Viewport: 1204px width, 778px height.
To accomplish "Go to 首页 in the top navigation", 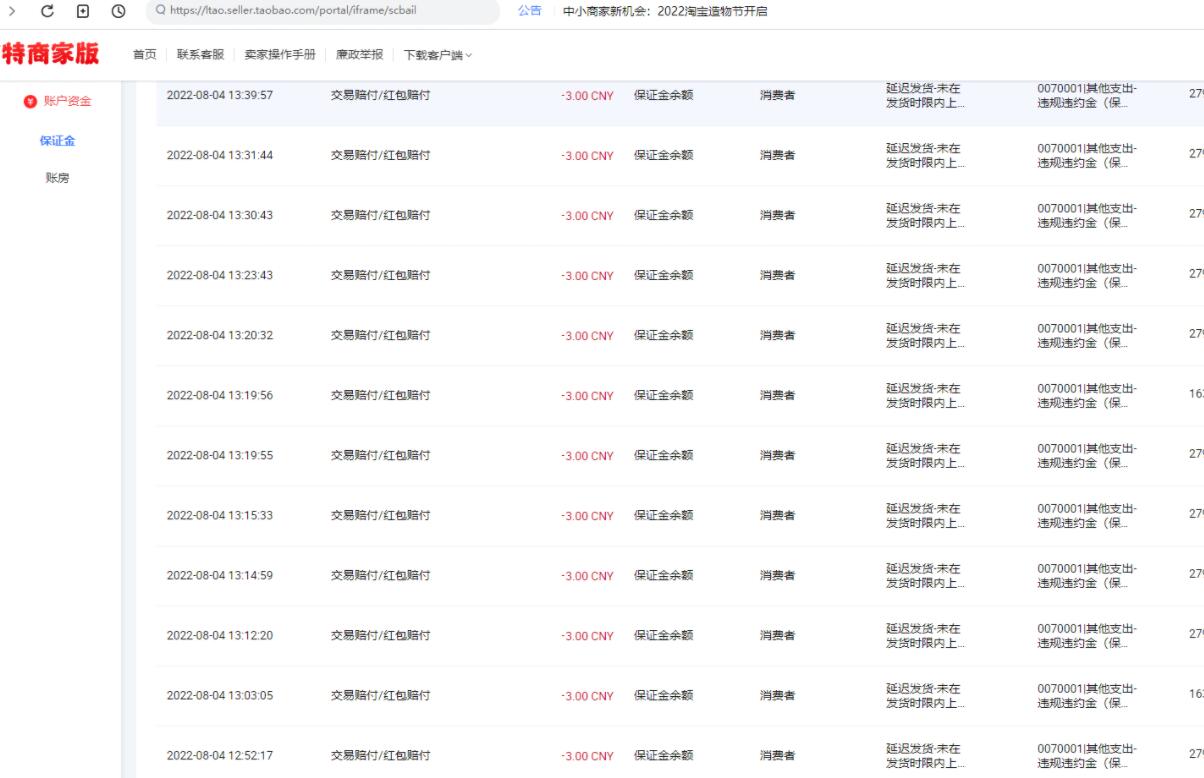I will 145,54.
